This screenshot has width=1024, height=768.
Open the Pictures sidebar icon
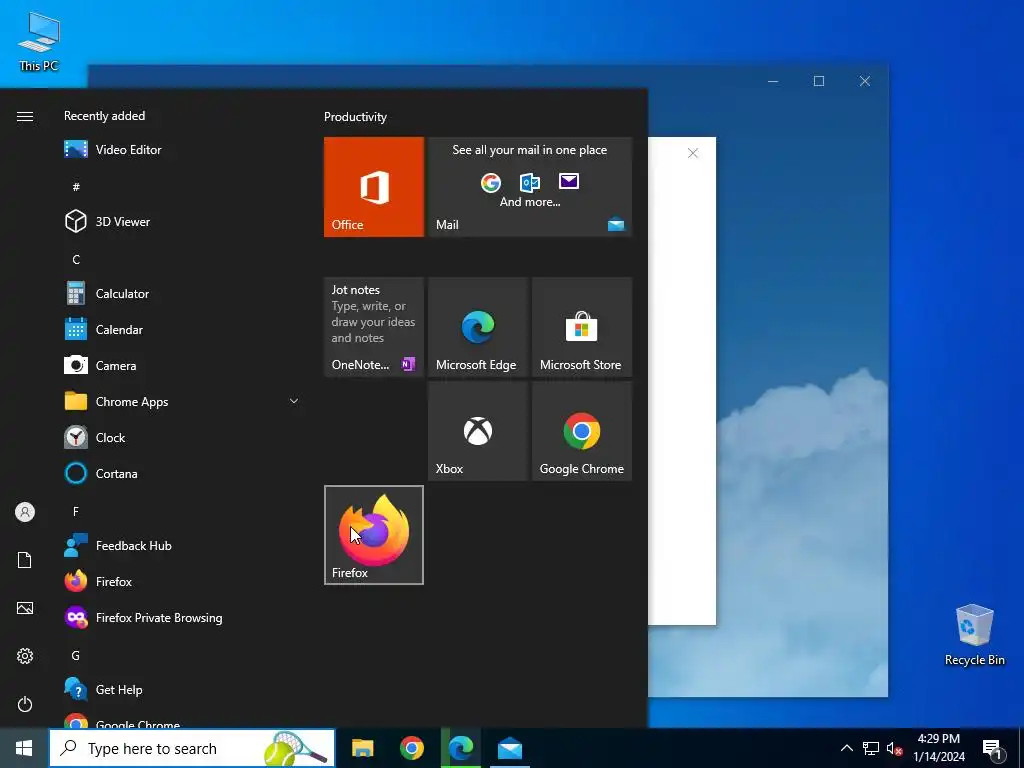25,608
